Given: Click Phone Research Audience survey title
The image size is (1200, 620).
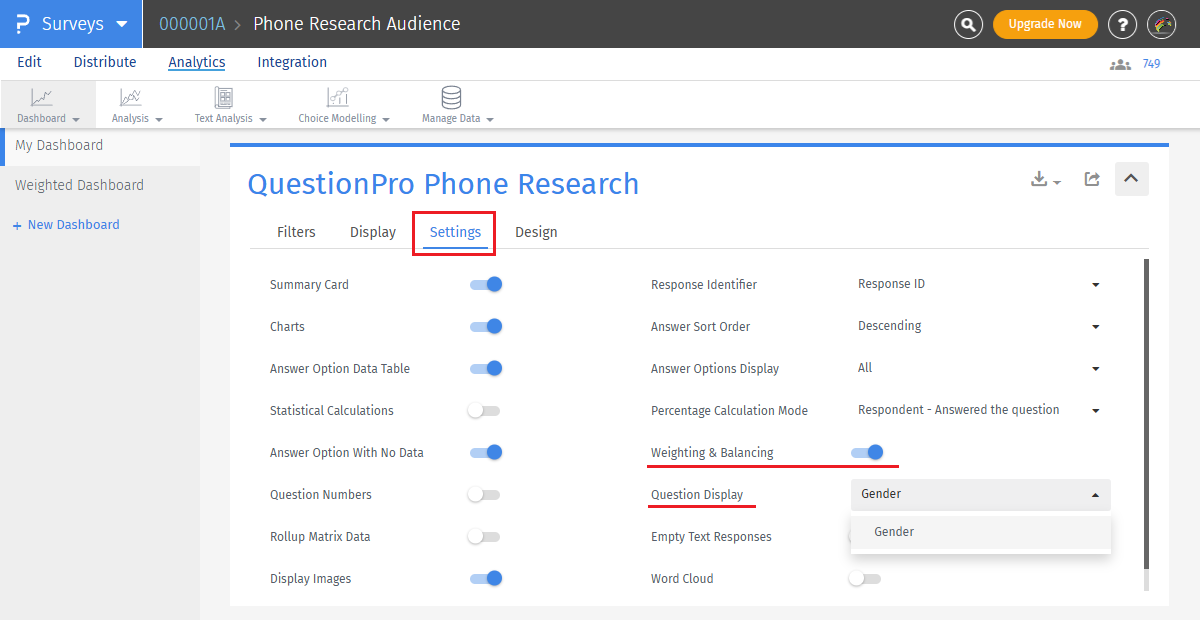Looking at the screenshot, I should [357, 24].
